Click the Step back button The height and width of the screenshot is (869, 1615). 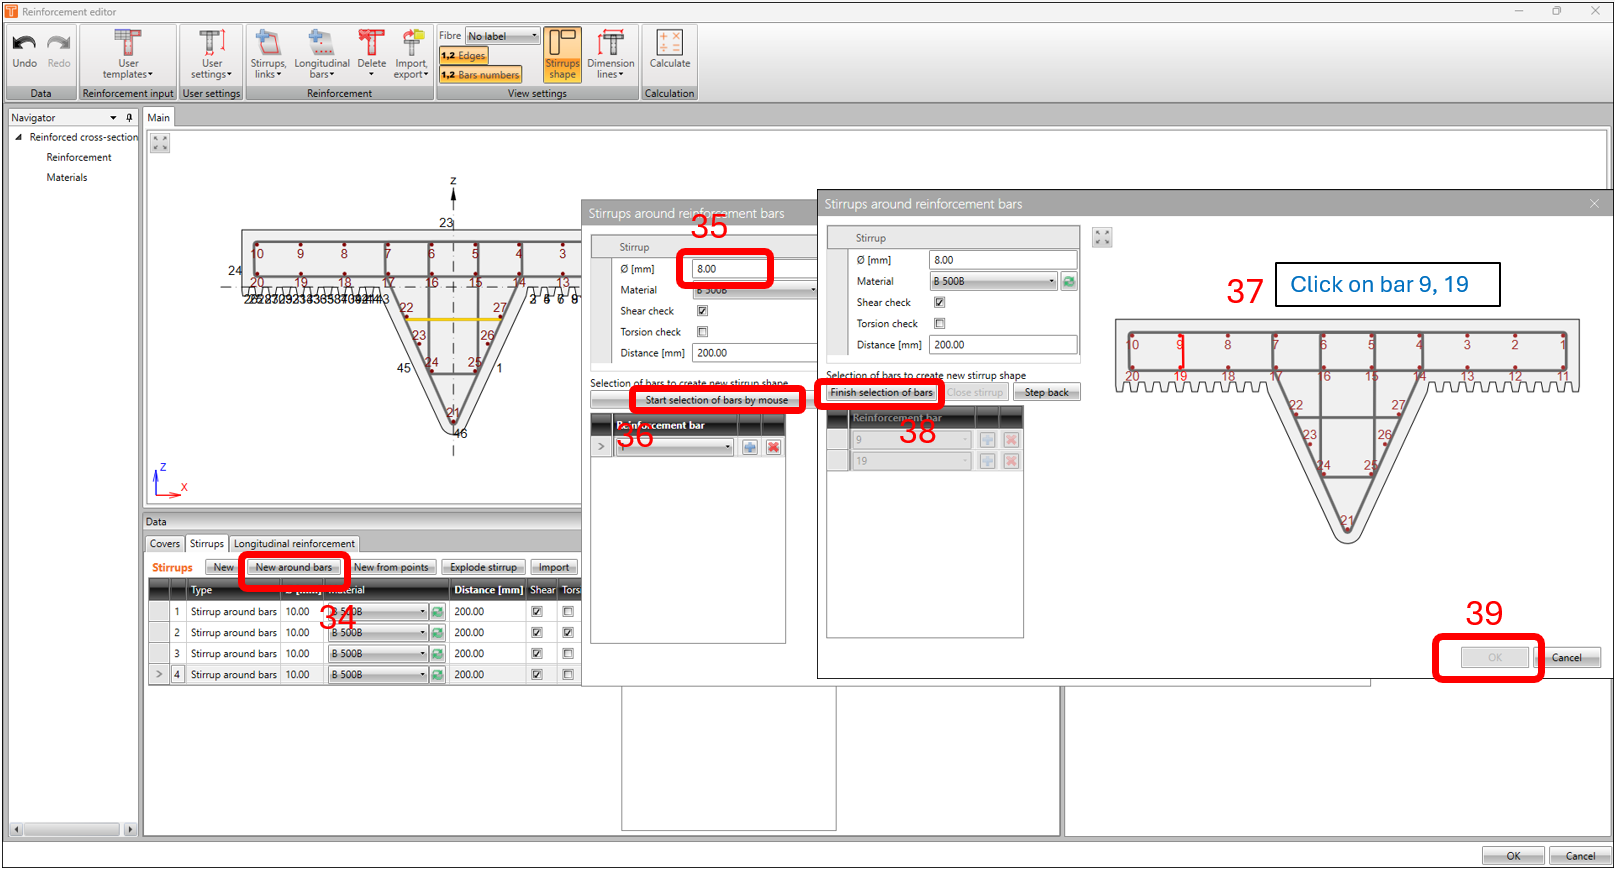pyautogui.click(x=1047, y=393)
